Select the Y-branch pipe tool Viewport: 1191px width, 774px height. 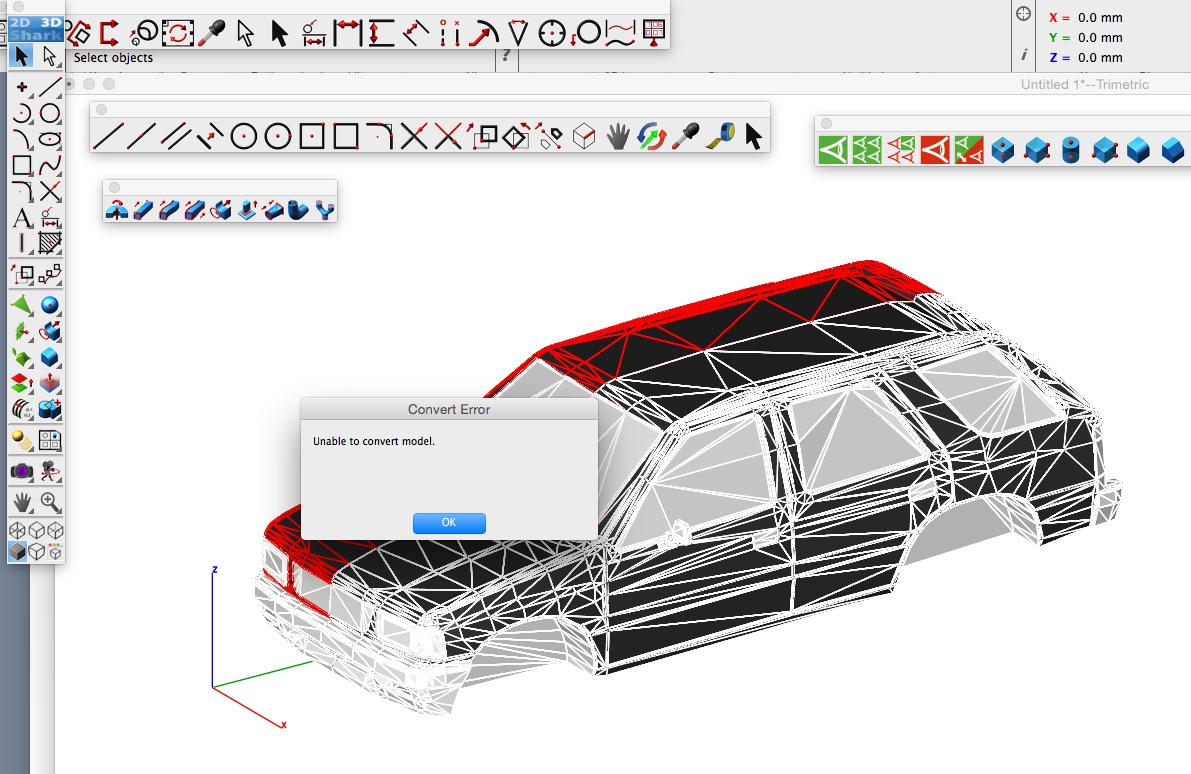coord(324,210)
